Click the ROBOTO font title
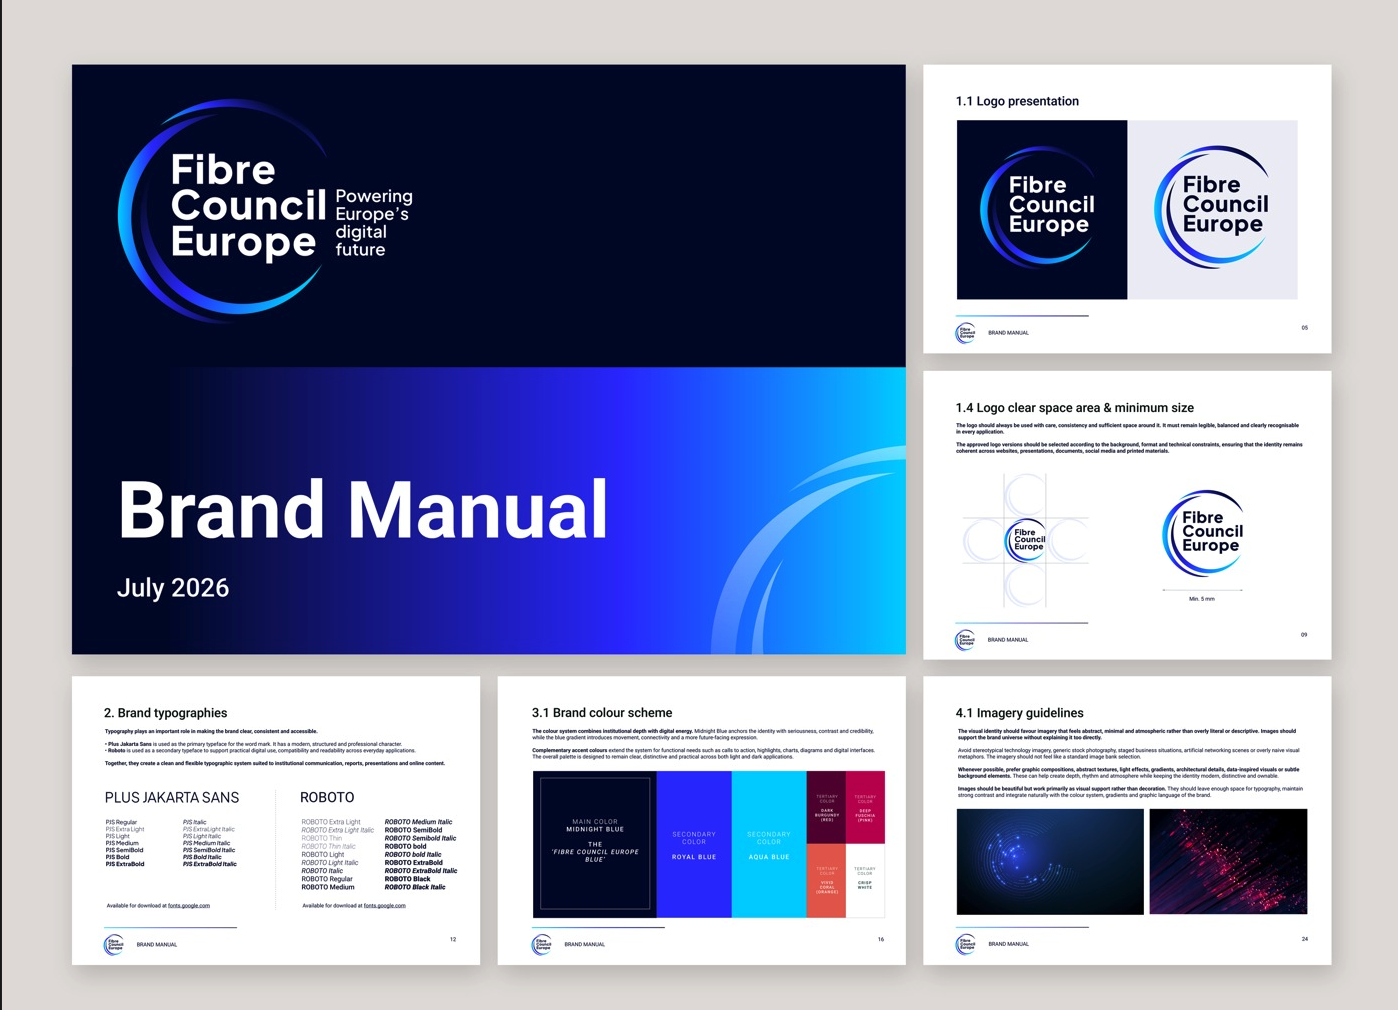This screenshot has height=1010, width=1398. click(x=327, y=798)
